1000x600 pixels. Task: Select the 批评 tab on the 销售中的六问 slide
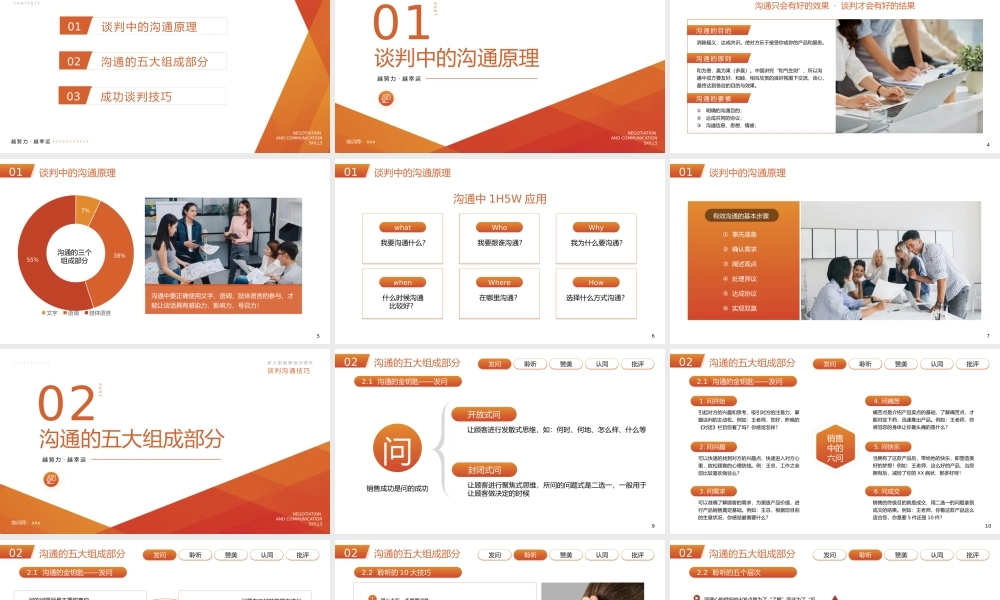pyautogui.click(x=972, y=364)
